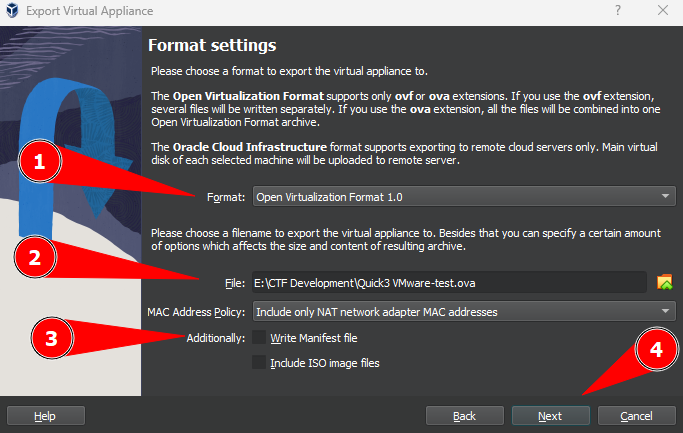
Task: Click the red circle numbered 1
Action: click(x=40, y=164)
